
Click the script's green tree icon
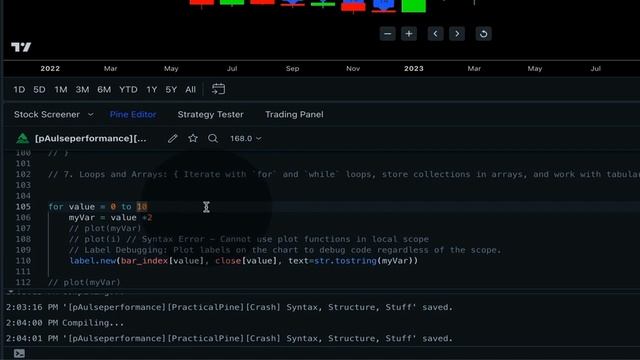22,138
